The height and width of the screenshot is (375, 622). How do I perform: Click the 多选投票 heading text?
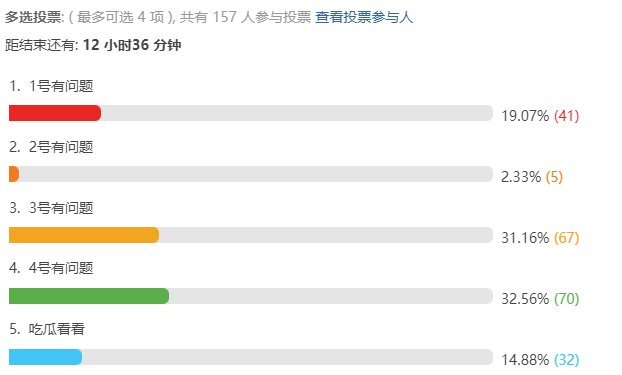[x=33, y=17]
